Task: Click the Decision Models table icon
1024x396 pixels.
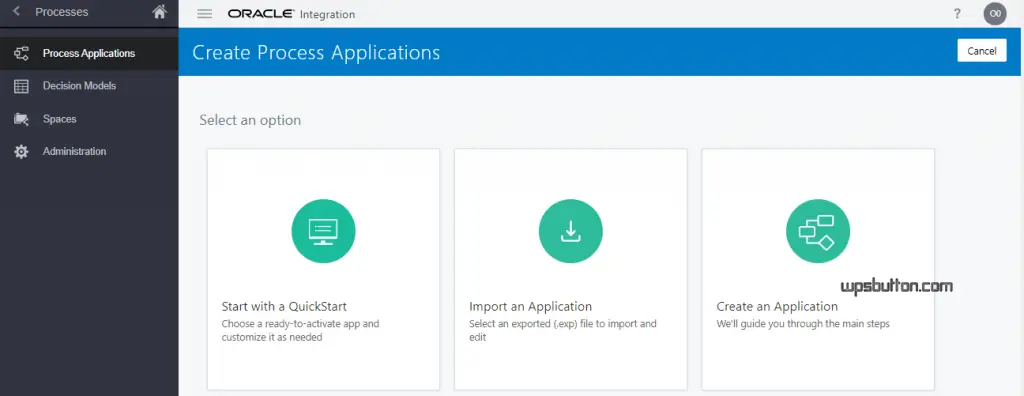Action: click(22, 86)
